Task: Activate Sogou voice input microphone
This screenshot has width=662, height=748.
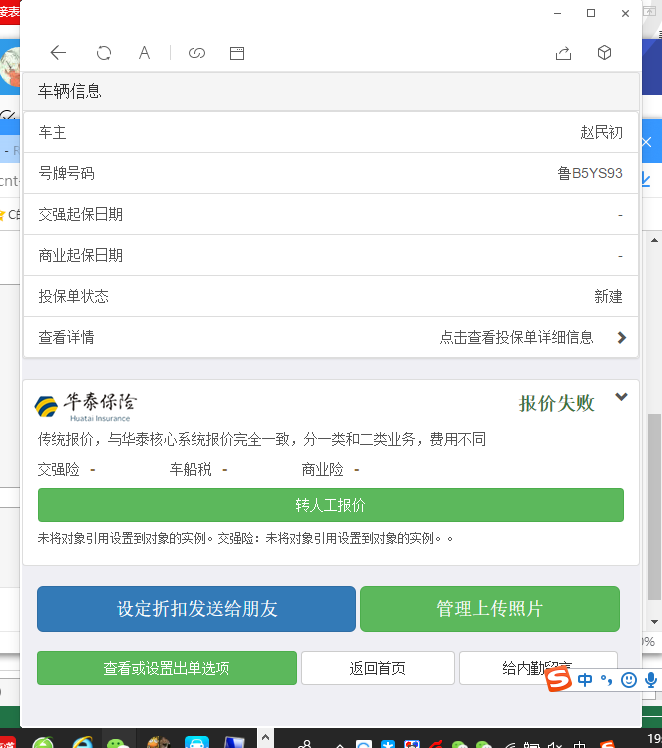Action: click(651, 679)
